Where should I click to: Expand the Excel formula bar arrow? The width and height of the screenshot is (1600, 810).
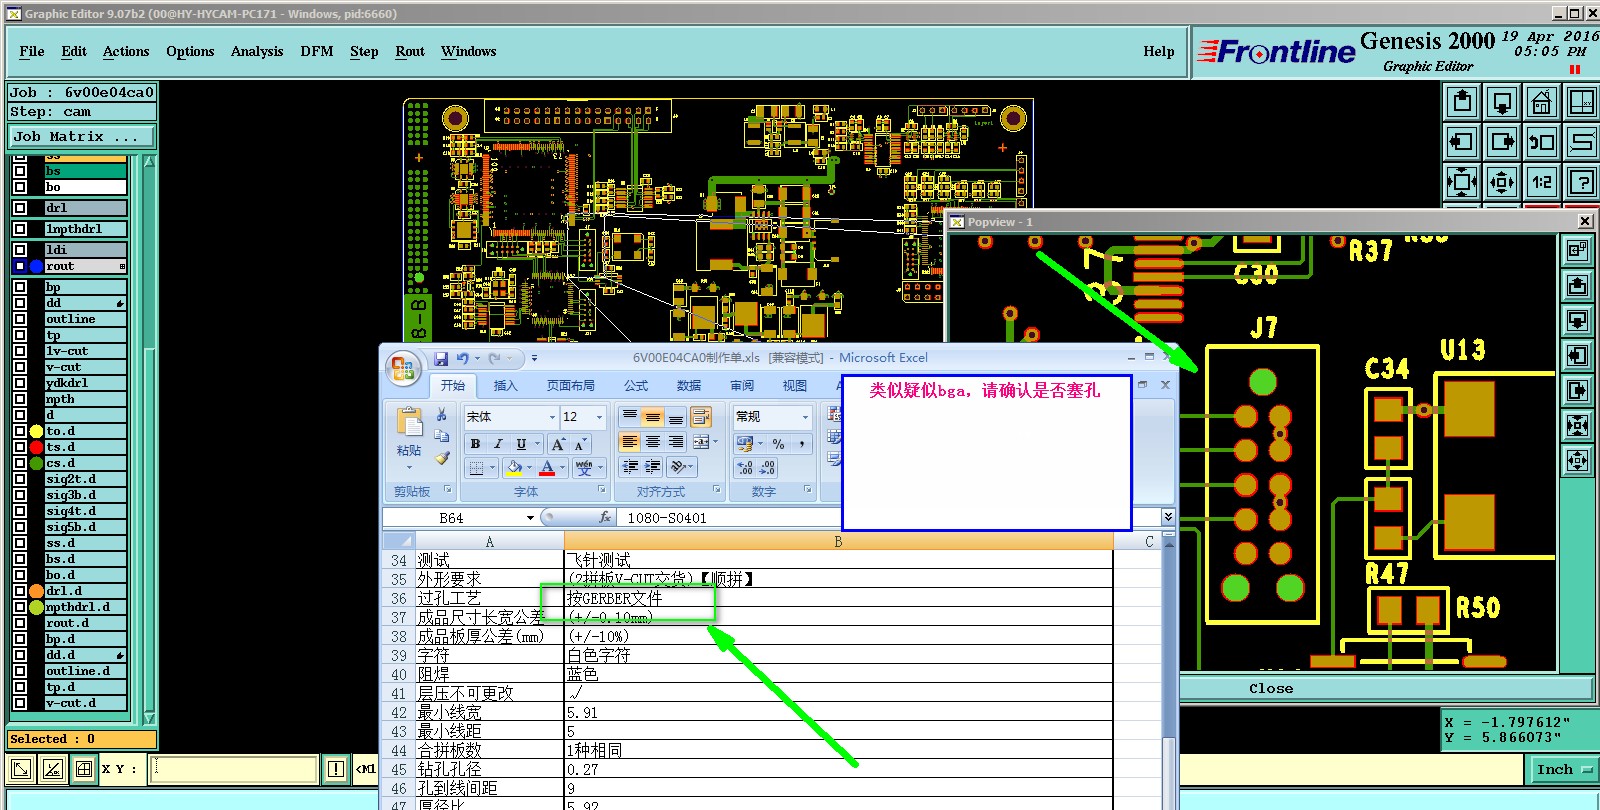tap(1168, 517)
